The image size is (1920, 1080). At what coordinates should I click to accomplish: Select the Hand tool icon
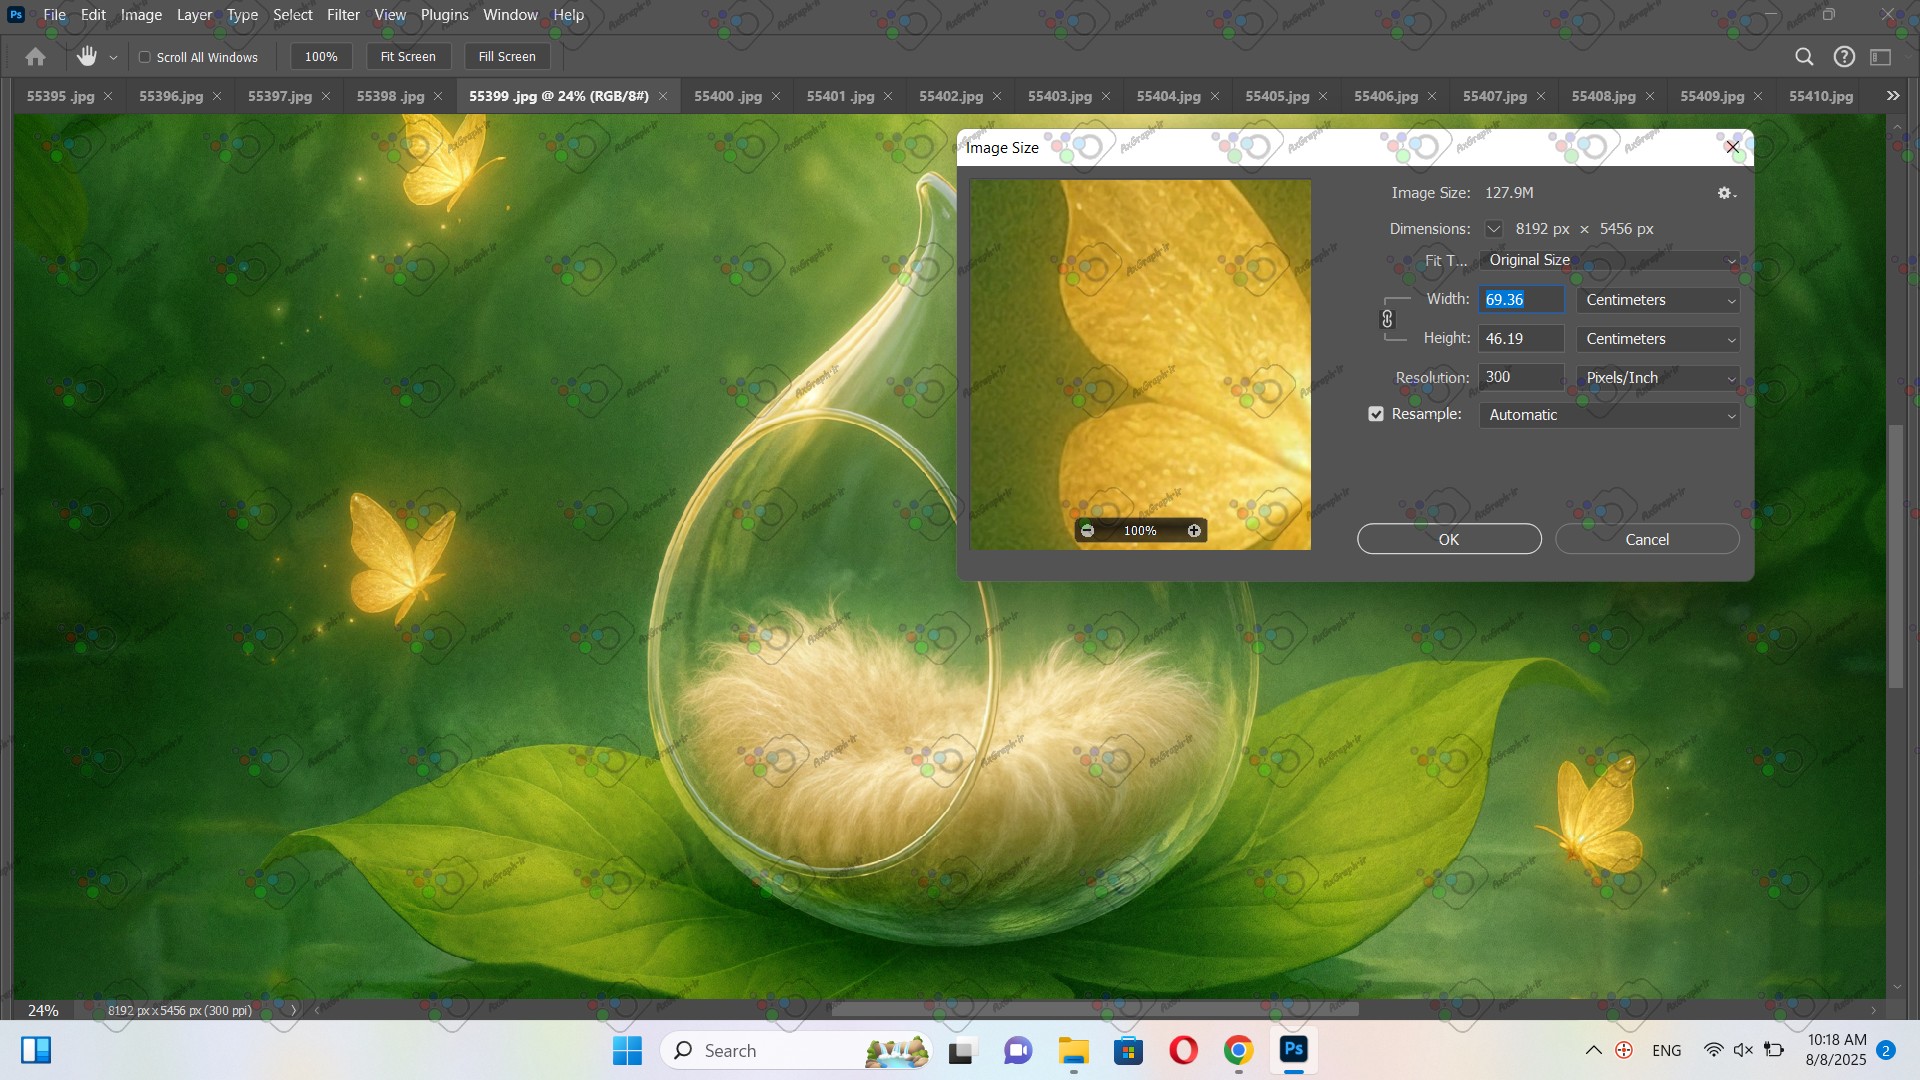[87, 57]
